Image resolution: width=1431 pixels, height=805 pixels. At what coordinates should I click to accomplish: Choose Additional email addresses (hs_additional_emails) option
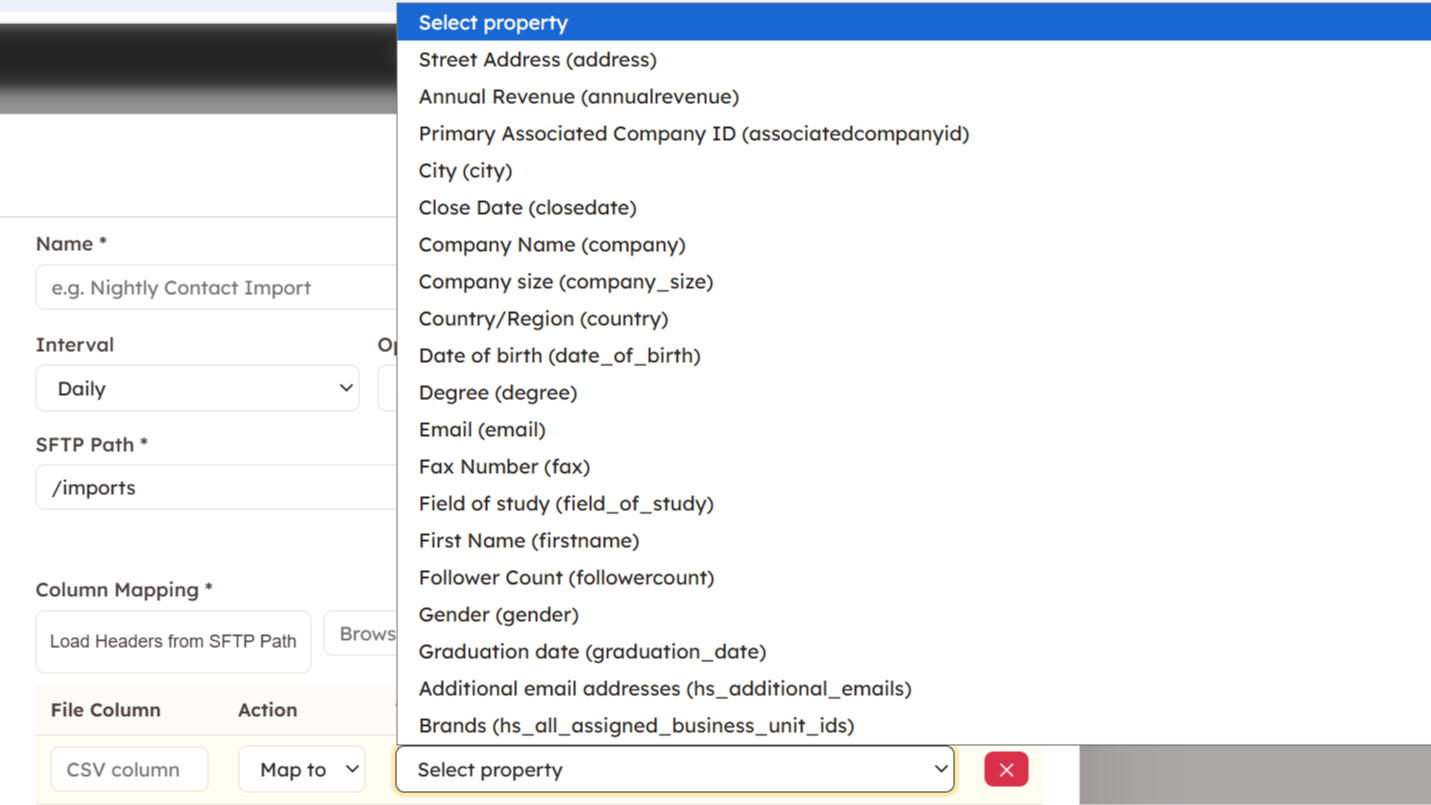(x=914, y=688)
